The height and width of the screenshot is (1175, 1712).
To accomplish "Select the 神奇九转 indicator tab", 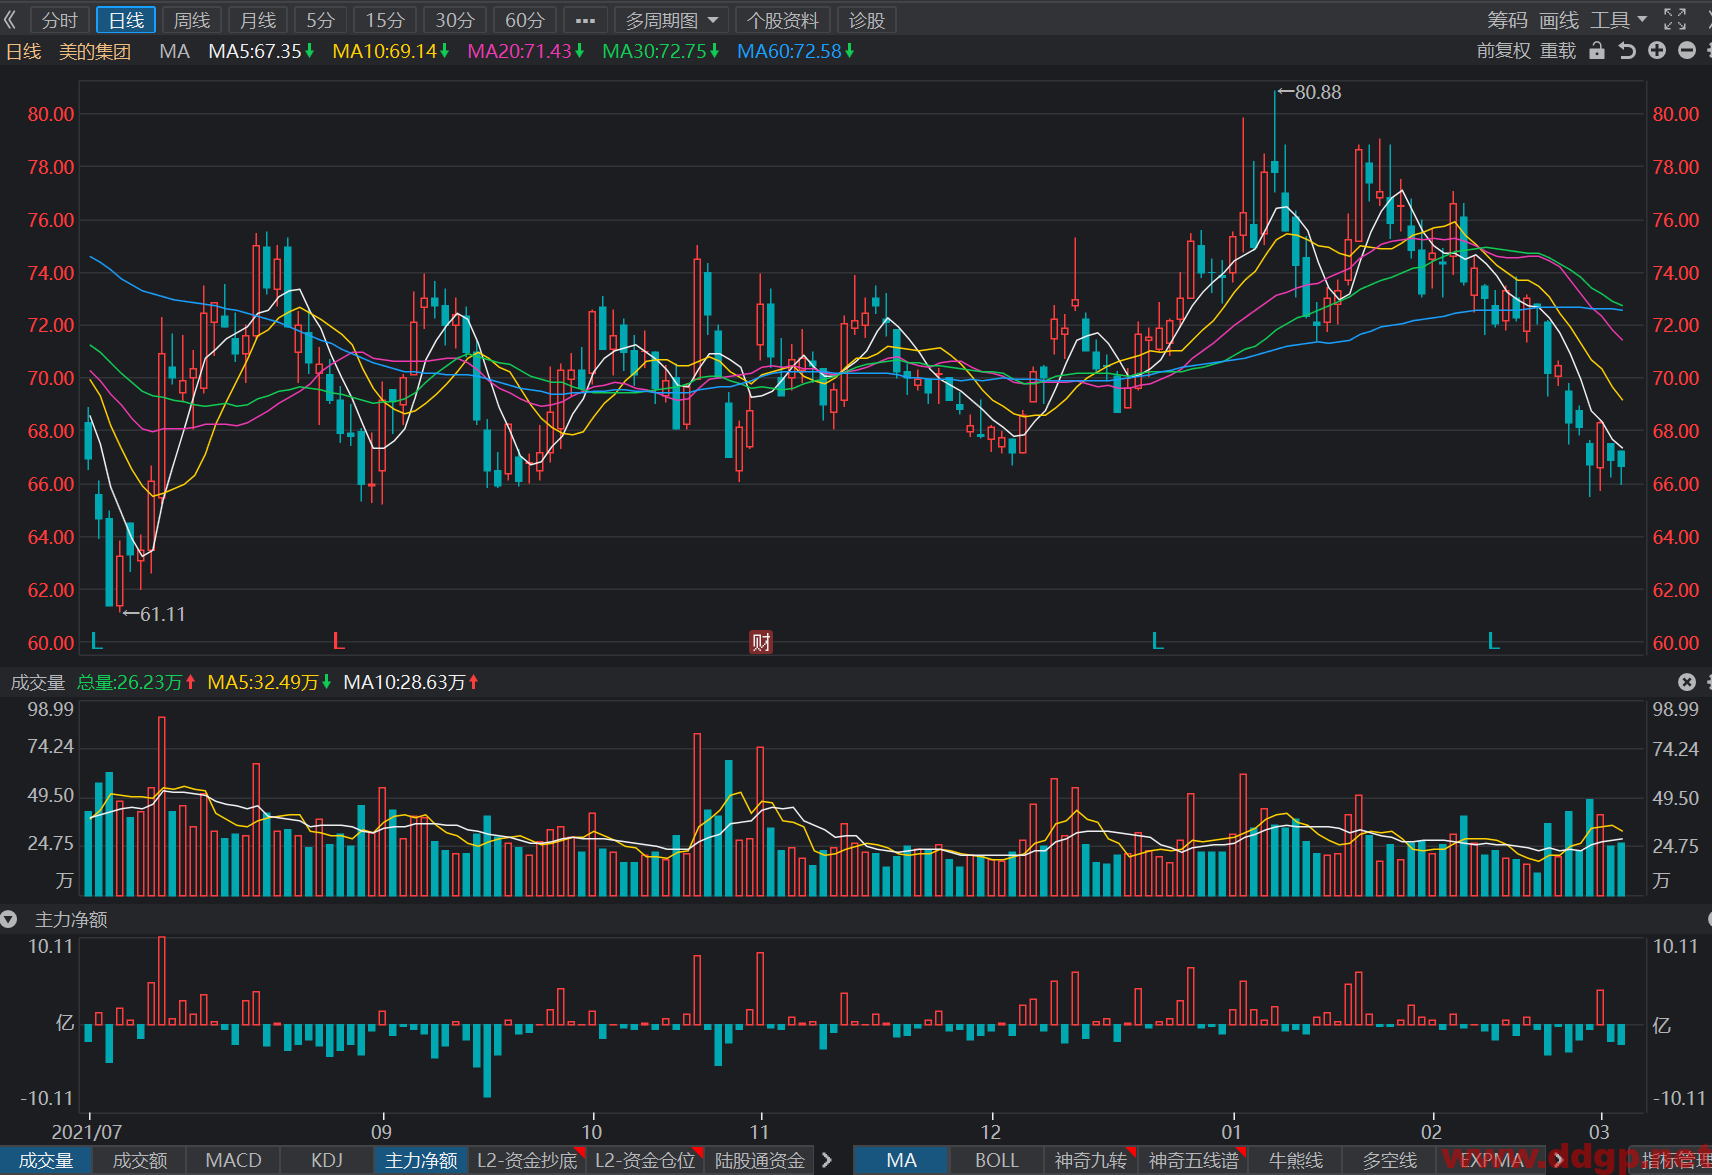I will (1090, 1160).
